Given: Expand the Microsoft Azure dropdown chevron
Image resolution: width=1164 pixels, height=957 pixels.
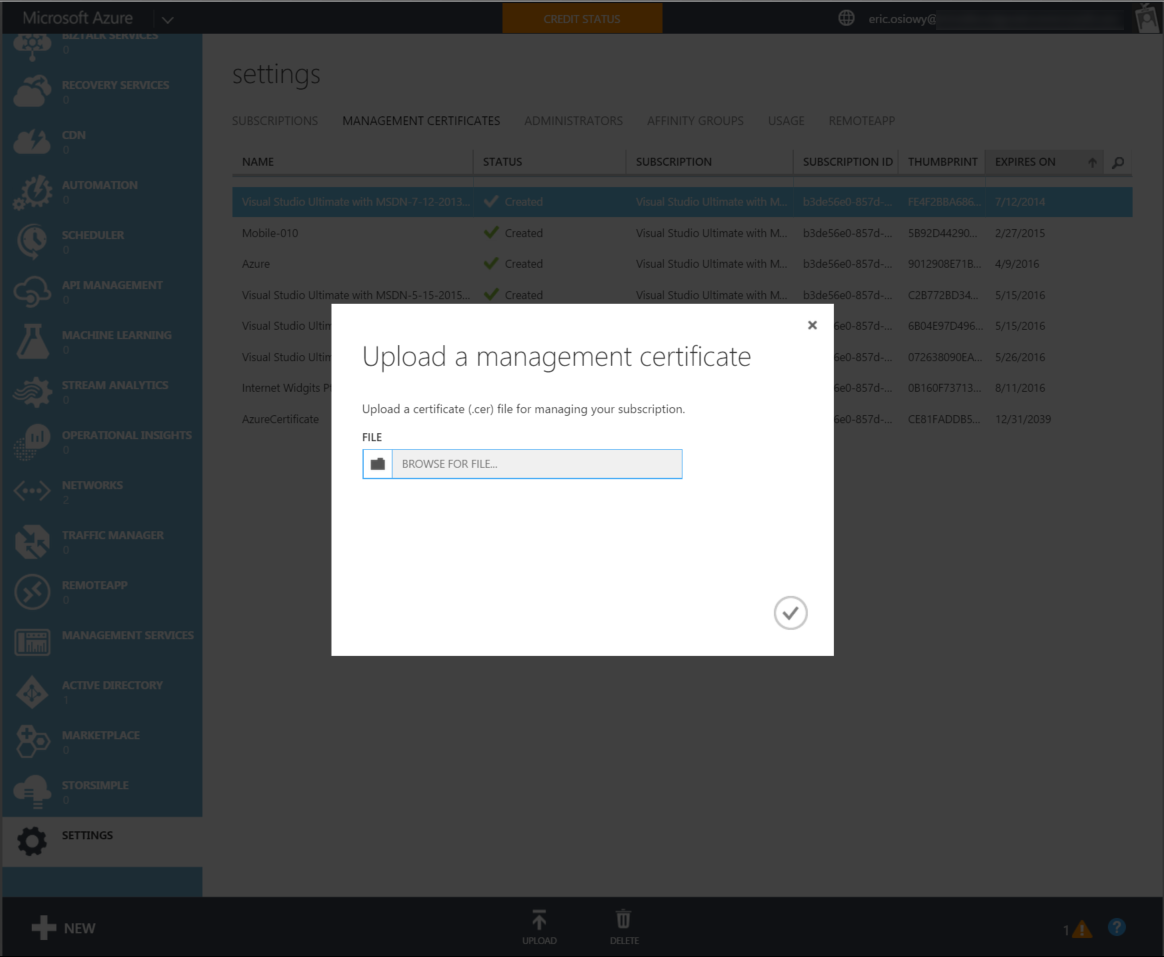Looking at the screenshot, I should coord(168,20).
